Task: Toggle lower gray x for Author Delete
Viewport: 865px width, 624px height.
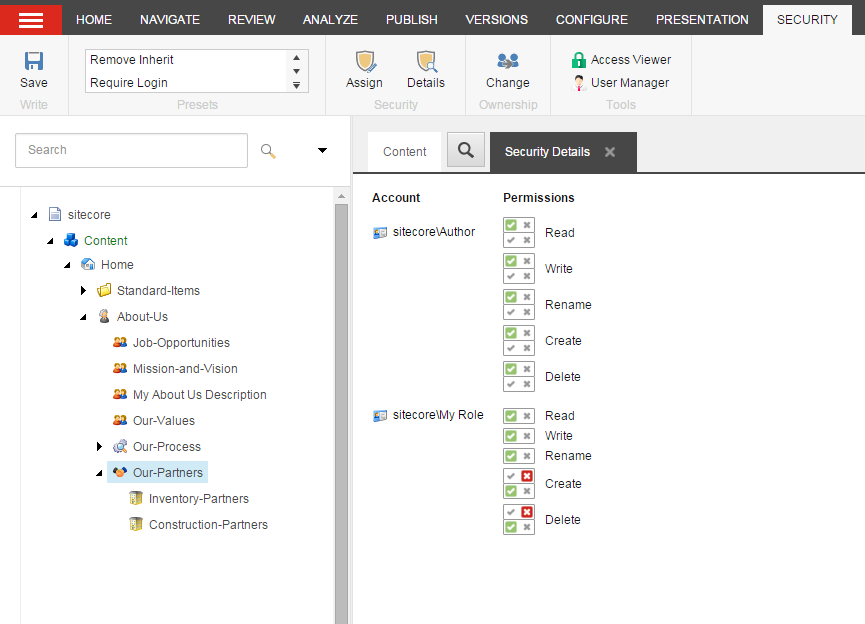Action: click(527, 384)
